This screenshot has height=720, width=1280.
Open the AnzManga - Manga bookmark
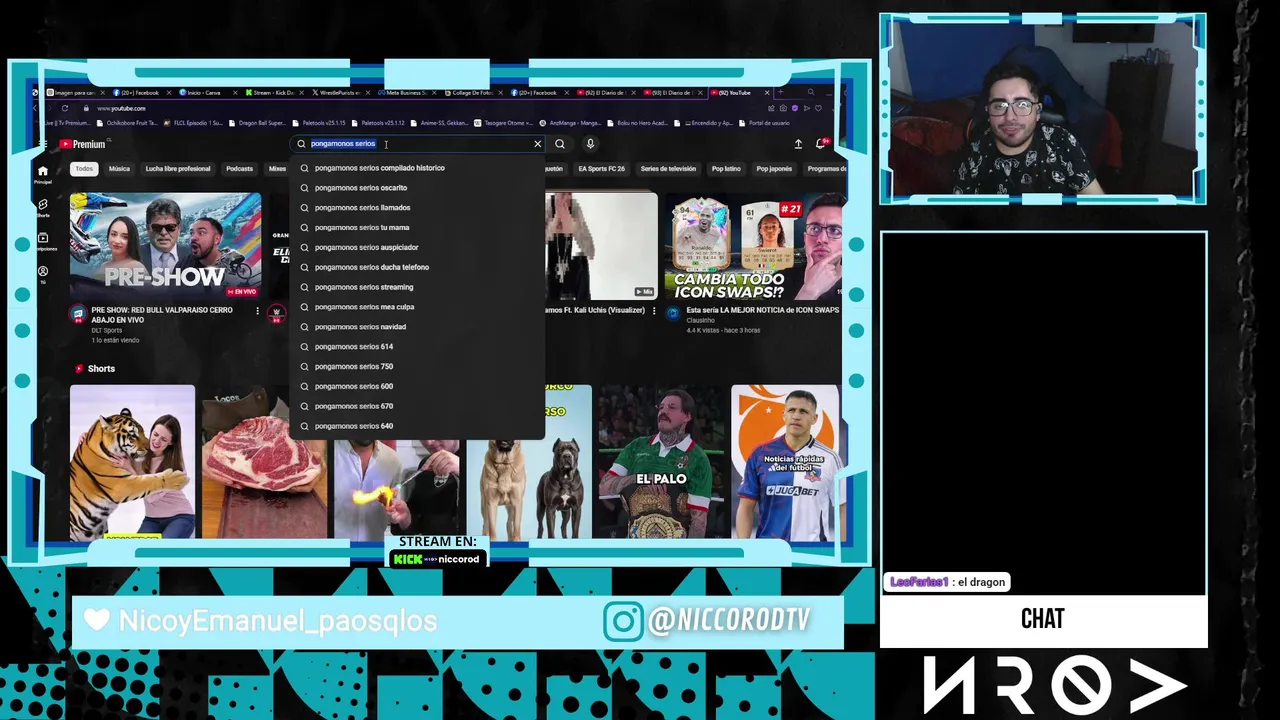568,123
